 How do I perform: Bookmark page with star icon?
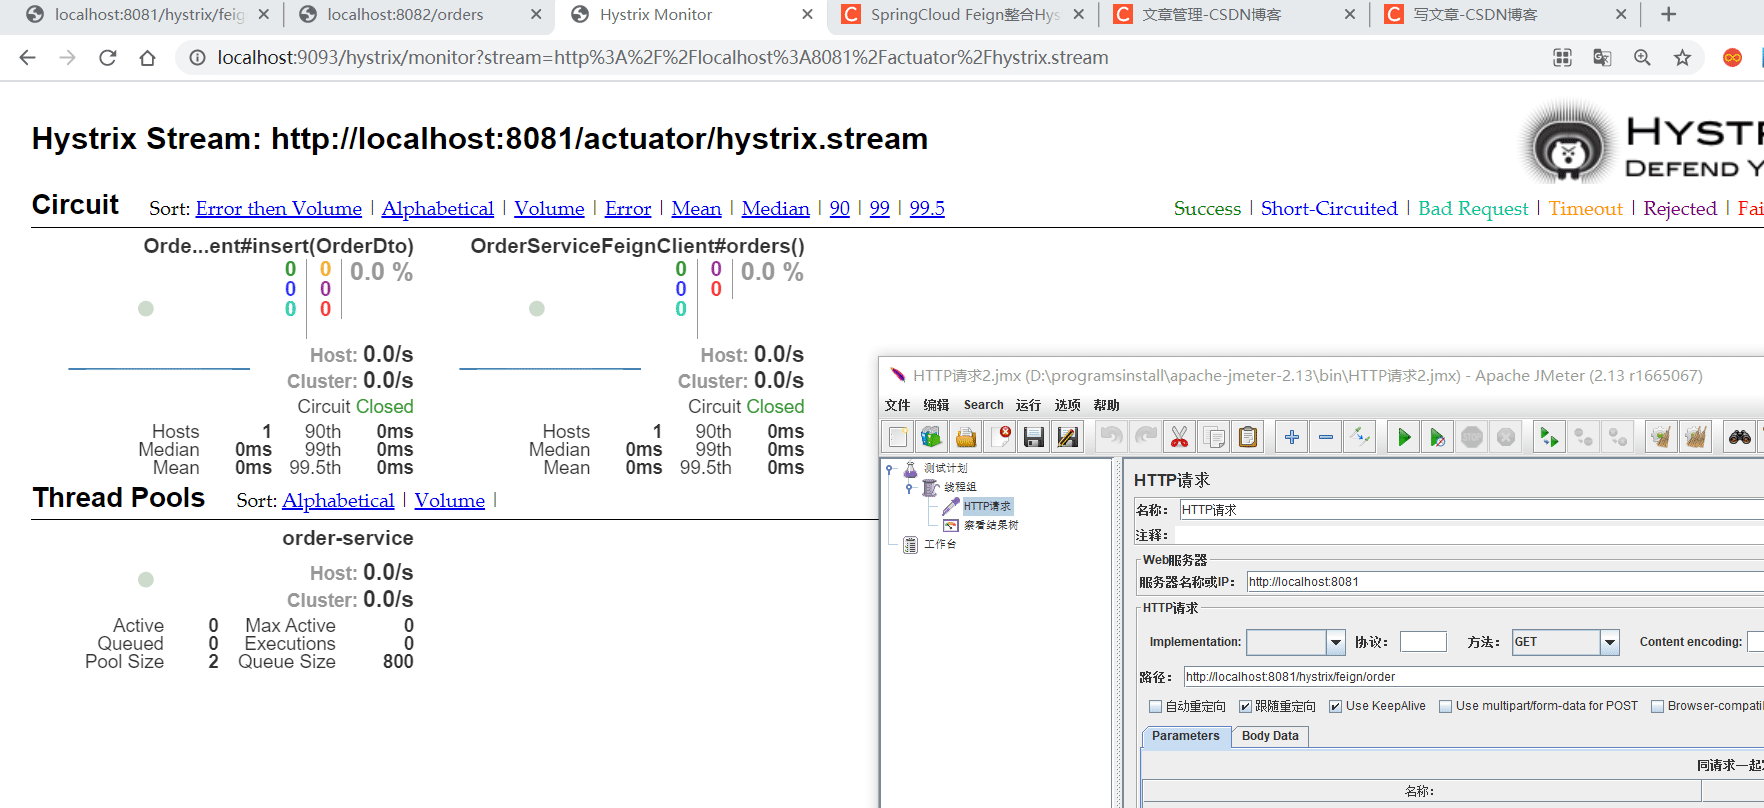(x=1682, y=58)
